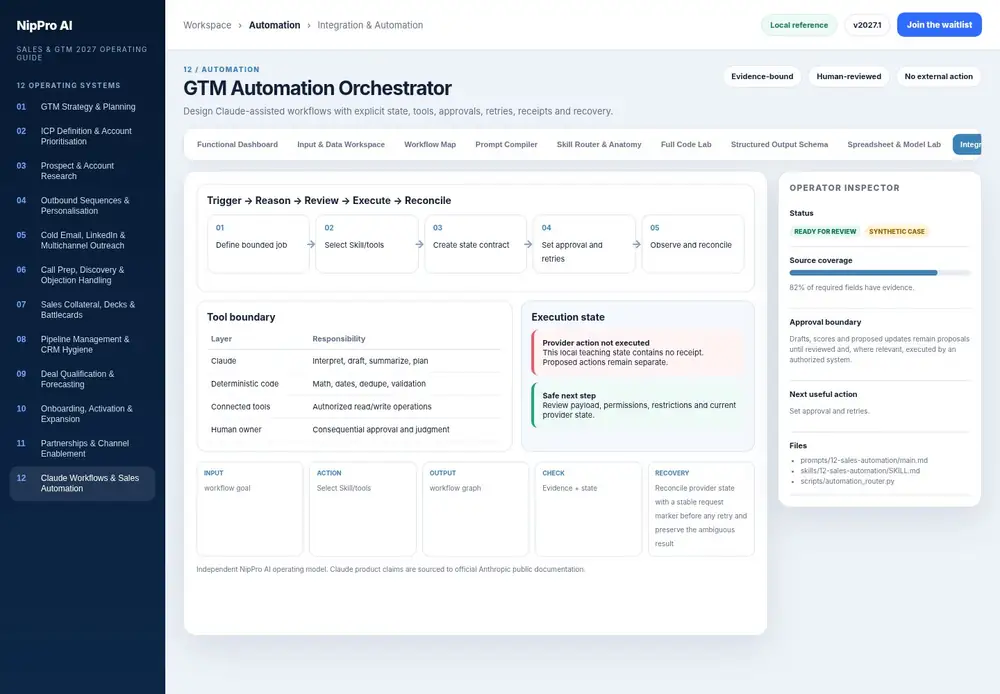Open ICP Definition & Account Prioritisation

pyautogui.click(x=82, y=136)
